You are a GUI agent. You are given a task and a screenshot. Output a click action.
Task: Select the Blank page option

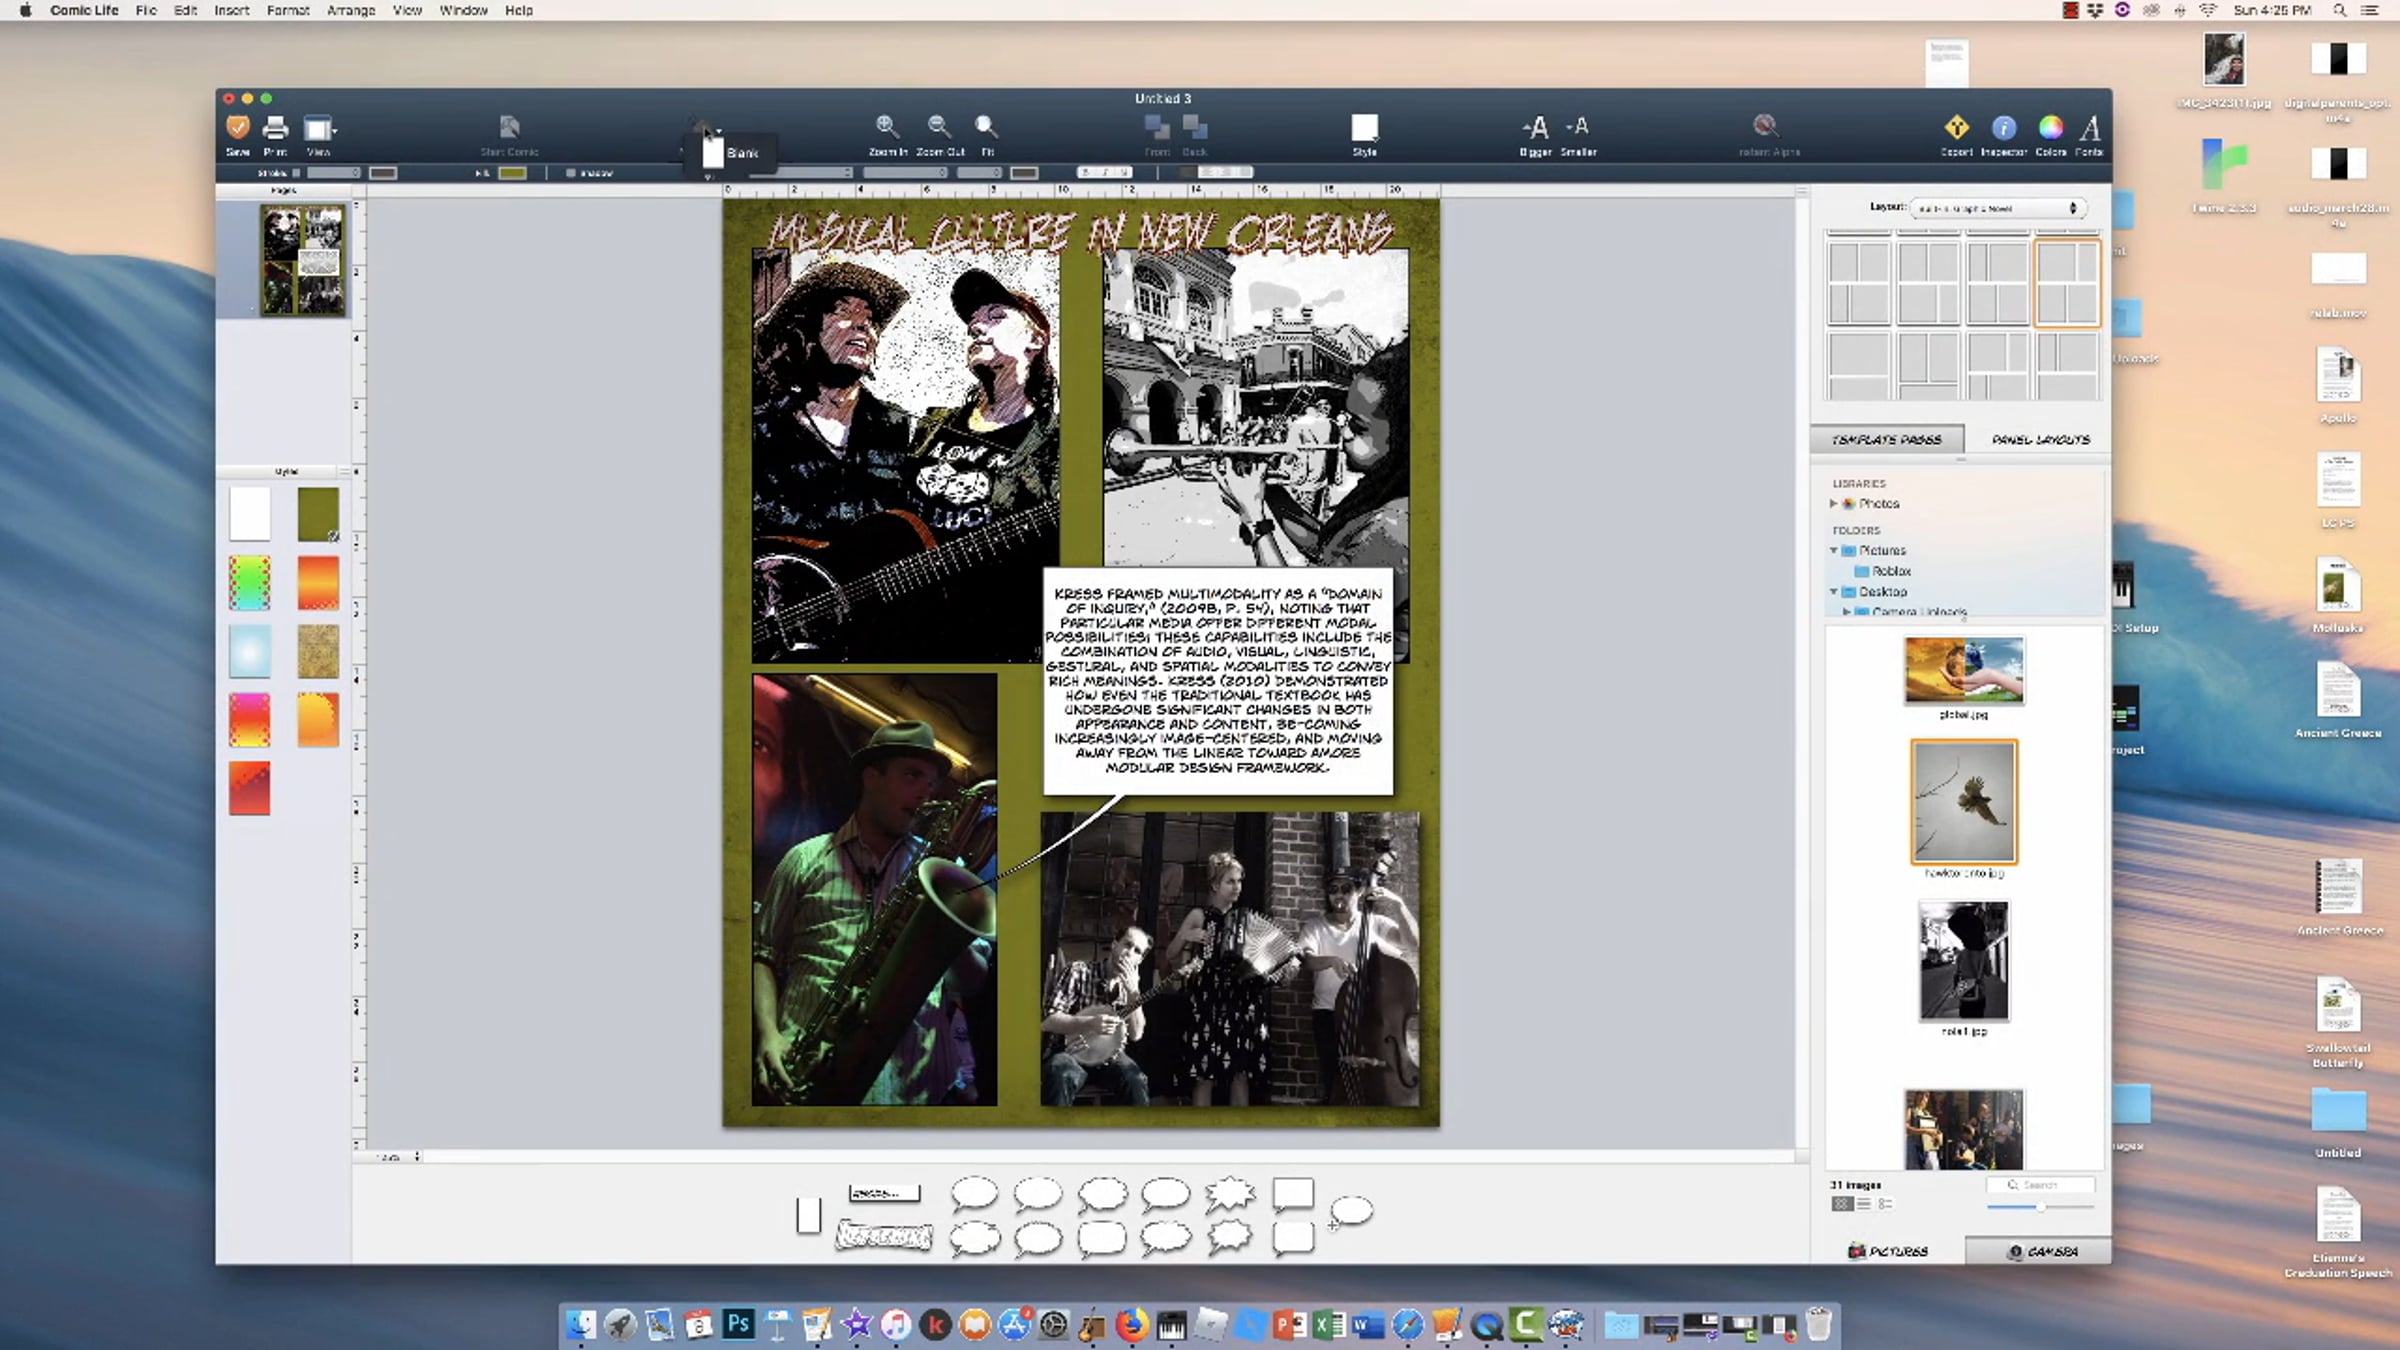729,153
